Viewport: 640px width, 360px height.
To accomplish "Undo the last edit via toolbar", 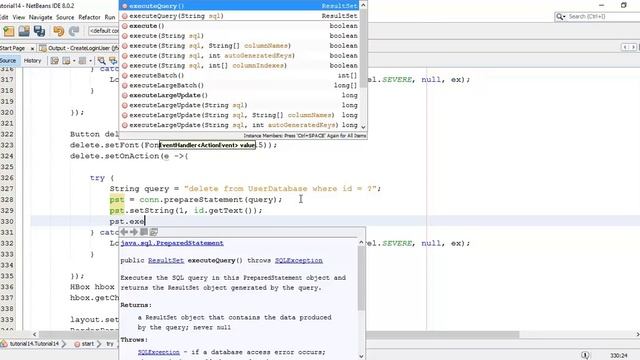I will point(58,31).
